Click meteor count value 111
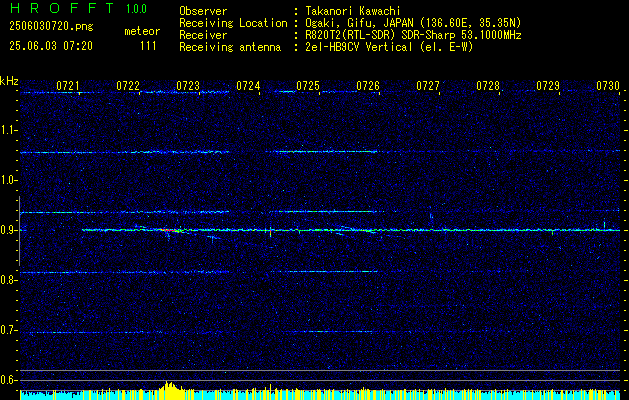 (148, 46)
